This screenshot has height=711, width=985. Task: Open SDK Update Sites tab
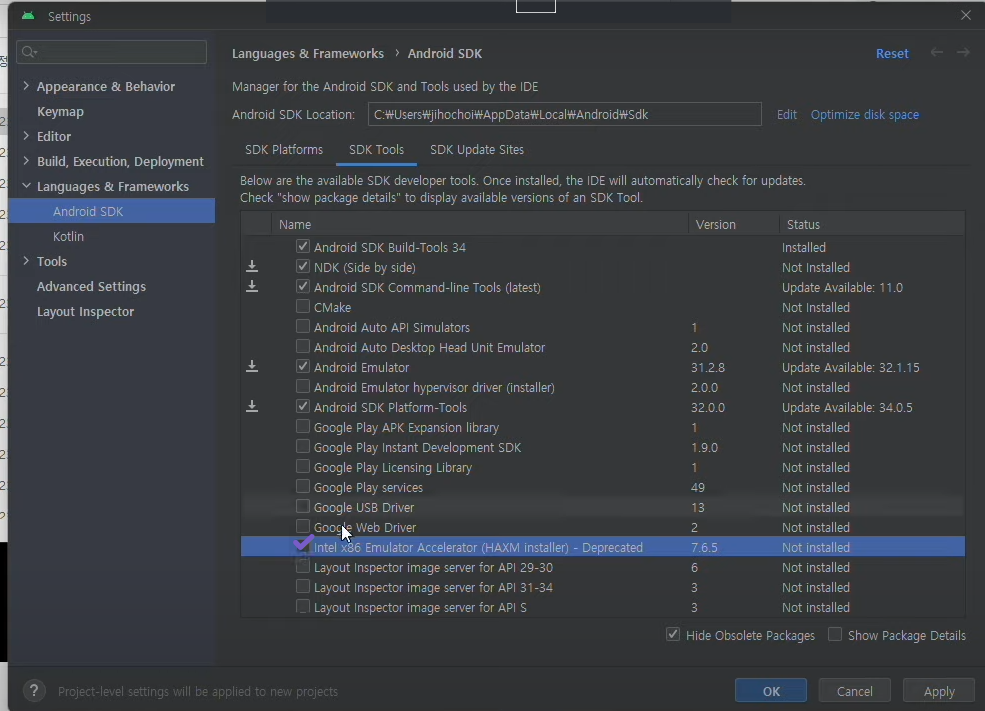(477, 149)
